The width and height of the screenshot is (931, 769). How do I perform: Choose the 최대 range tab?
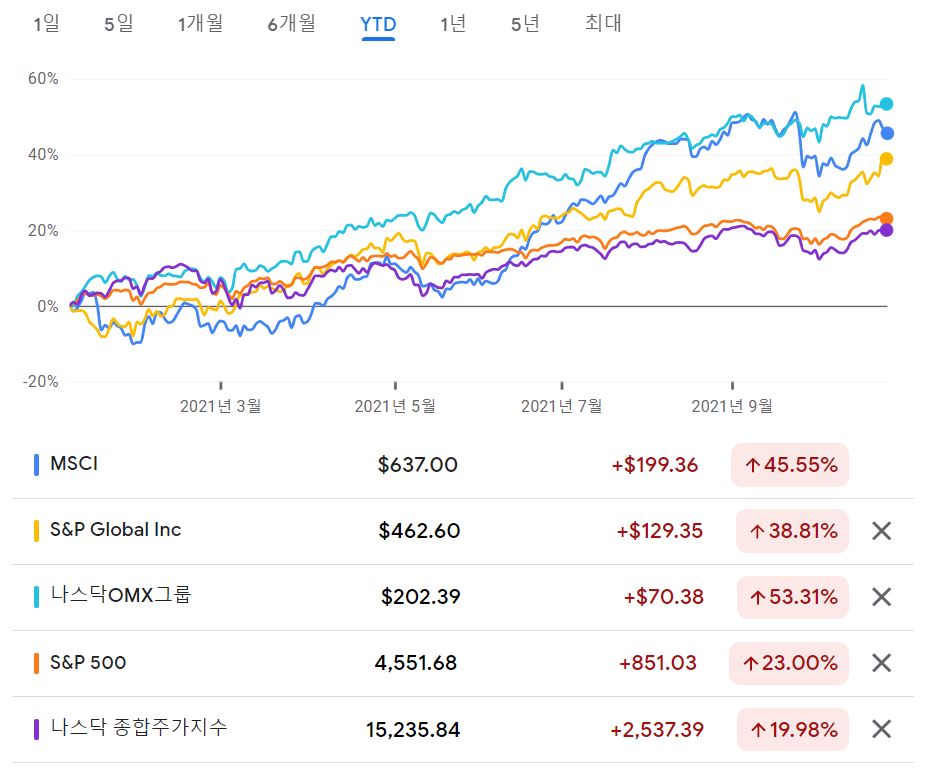603,23
